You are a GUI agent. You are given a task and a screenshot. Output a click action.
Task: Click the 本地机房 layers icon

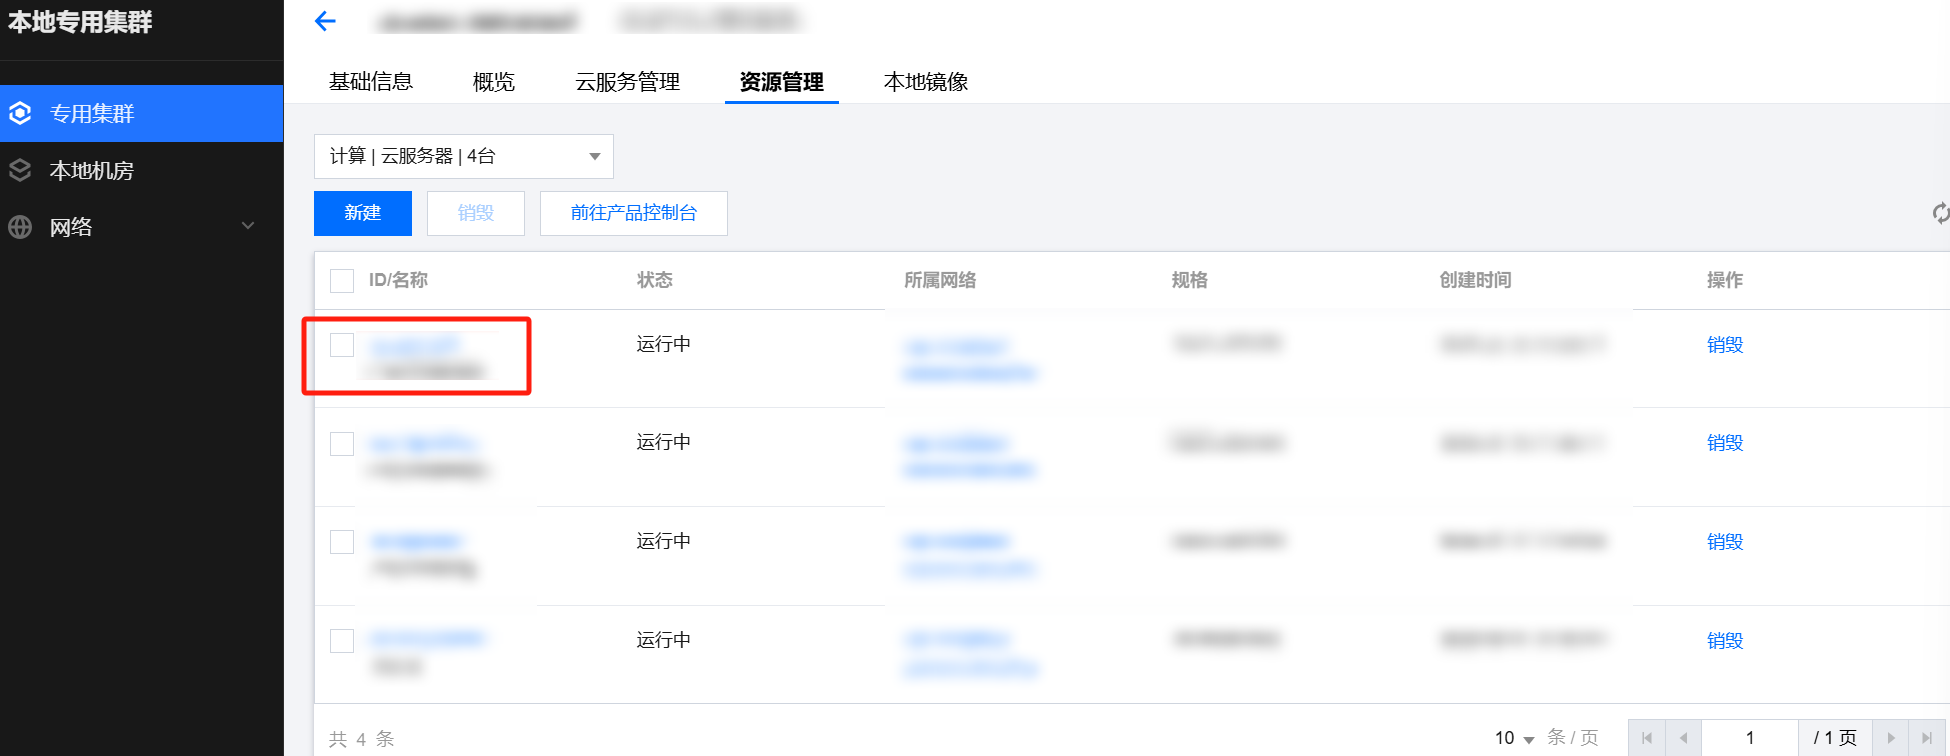[x=20, y=170]
